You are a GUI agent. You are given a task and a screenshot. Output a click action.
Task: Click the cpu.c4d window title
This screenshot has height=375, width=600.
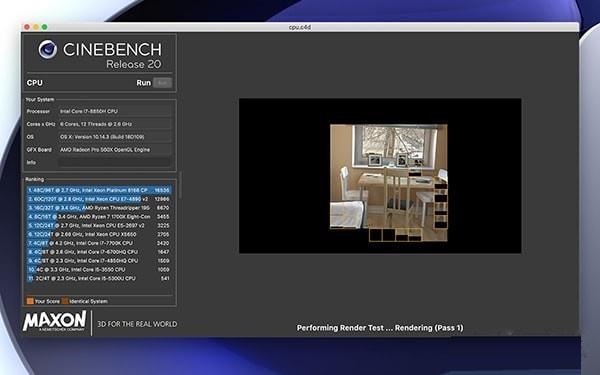coord(300,27)
